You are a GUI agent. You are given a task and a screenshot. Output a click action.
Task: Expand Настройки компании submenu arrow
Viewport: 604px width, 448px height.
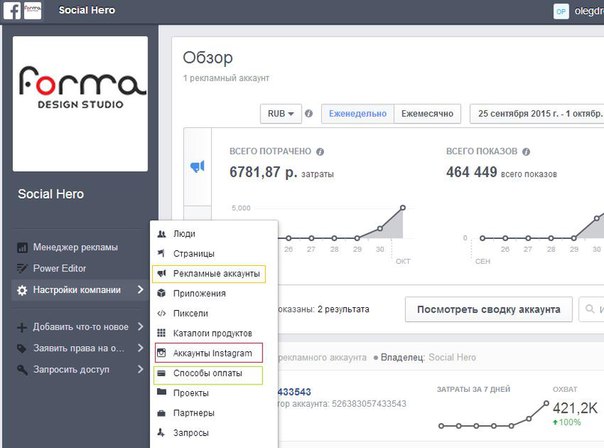point(141,290)
